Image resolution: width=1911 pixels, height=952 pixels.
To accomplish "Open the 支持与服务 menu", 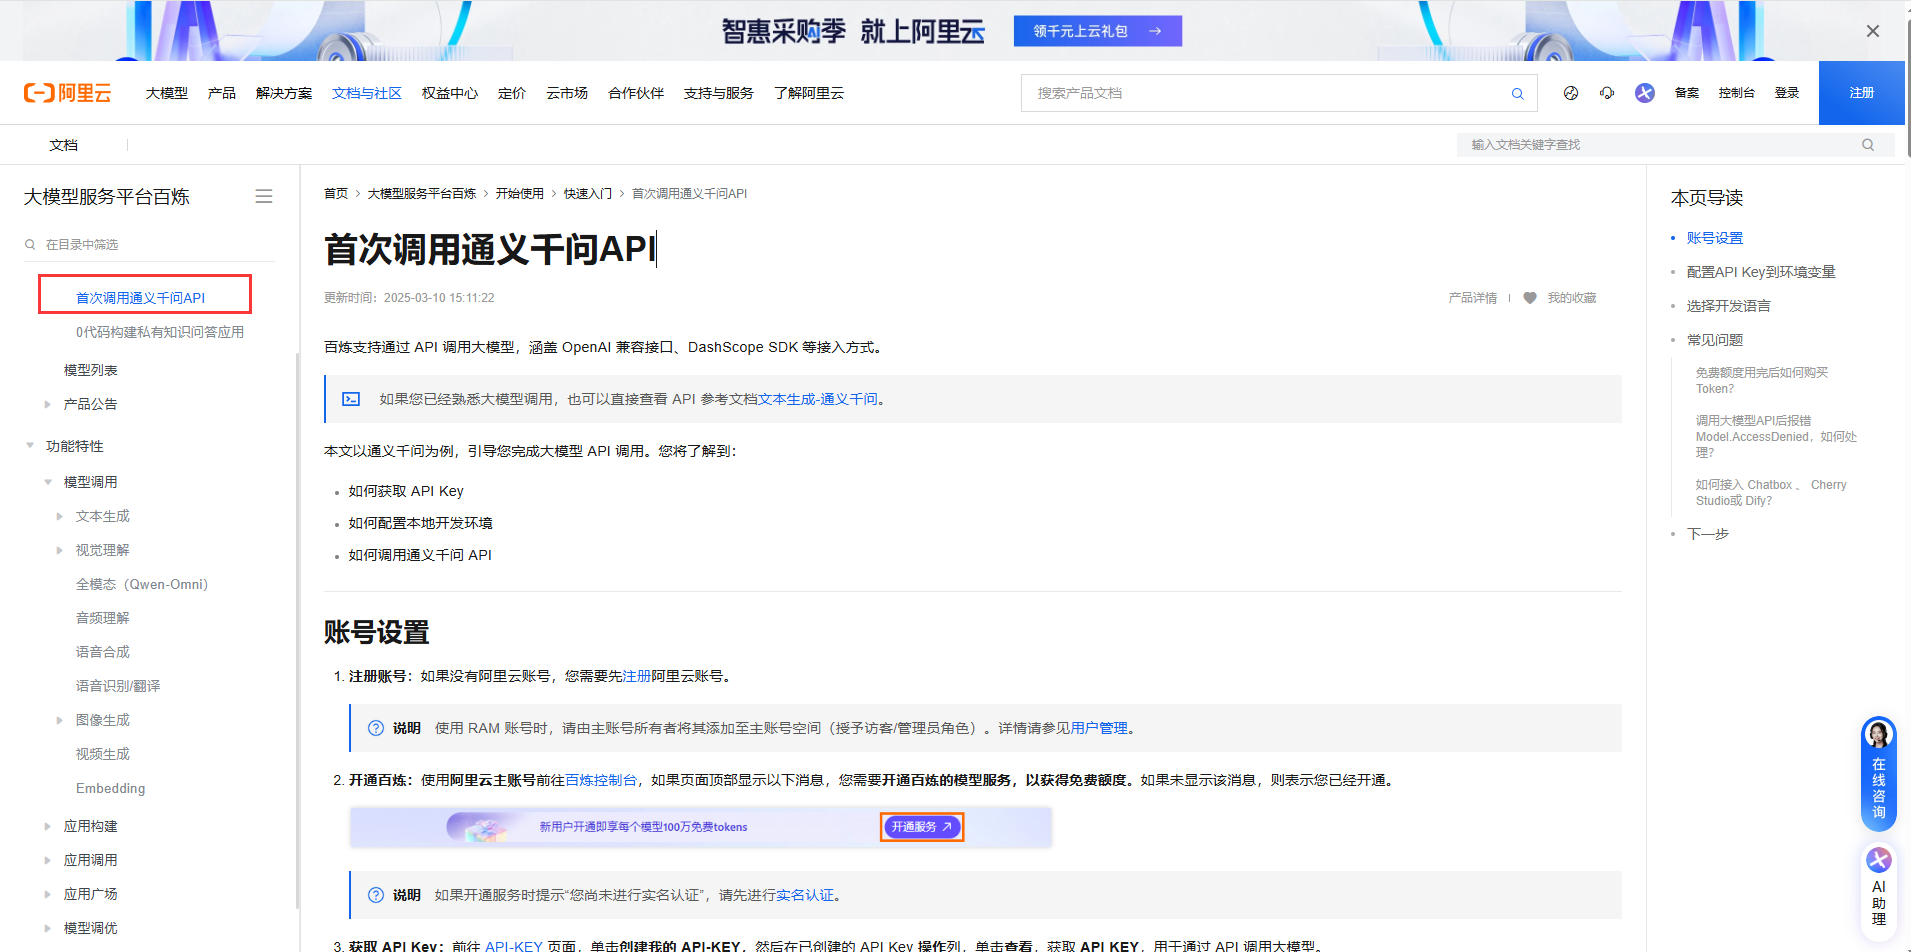I will point(719,93).
